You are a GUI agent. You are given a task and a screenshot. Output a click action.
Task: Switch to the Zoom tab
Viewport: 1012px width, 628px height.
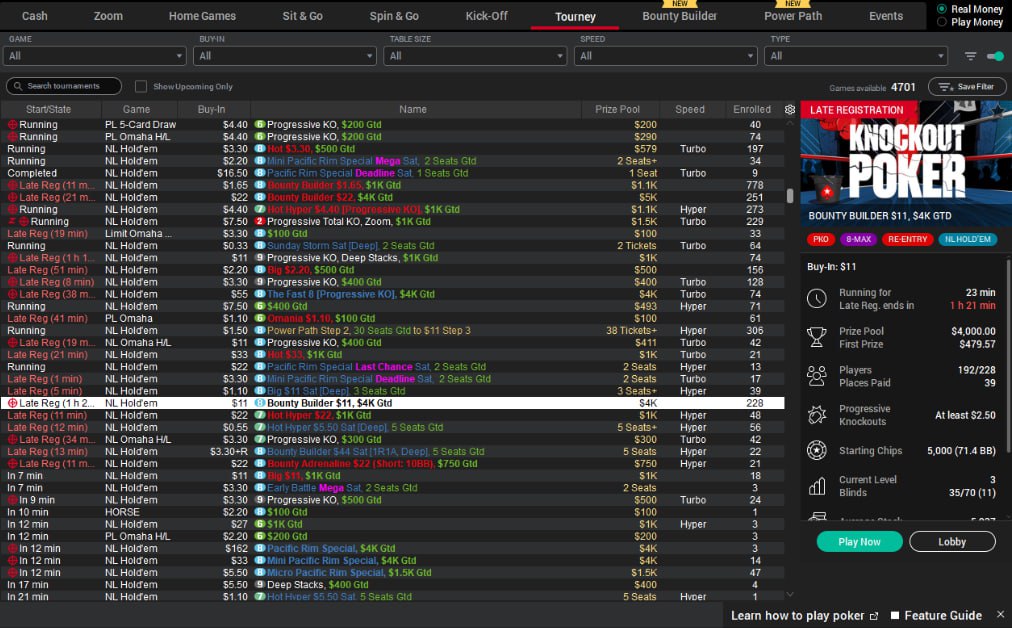click(x=108, y=16)
